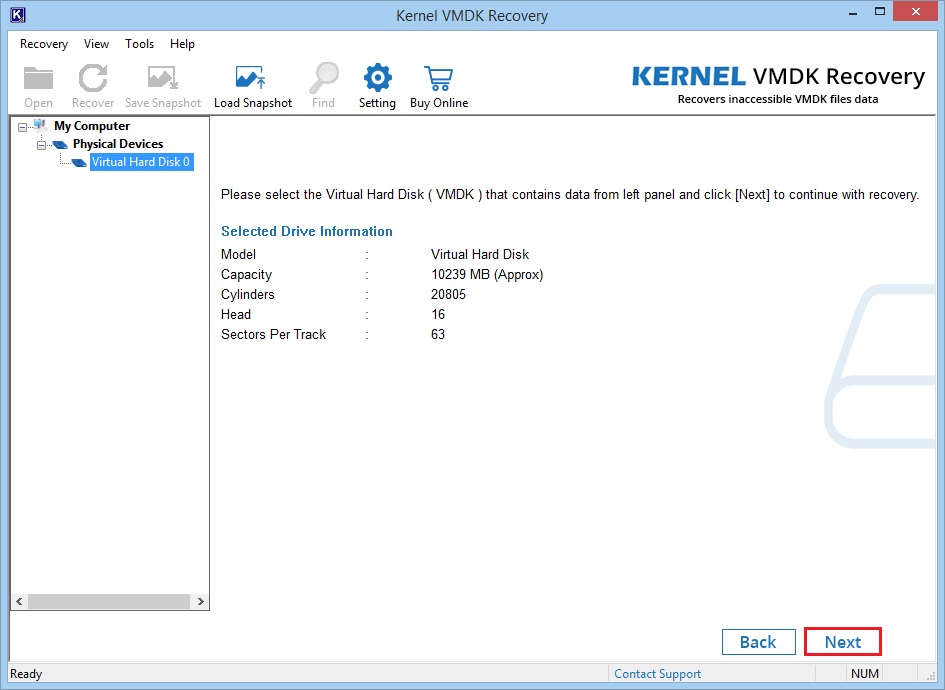Viewport: 945px width, 690px height.
Task: Open the Setting gear icon
Action: pyautogui.click(x=377, y=78)
